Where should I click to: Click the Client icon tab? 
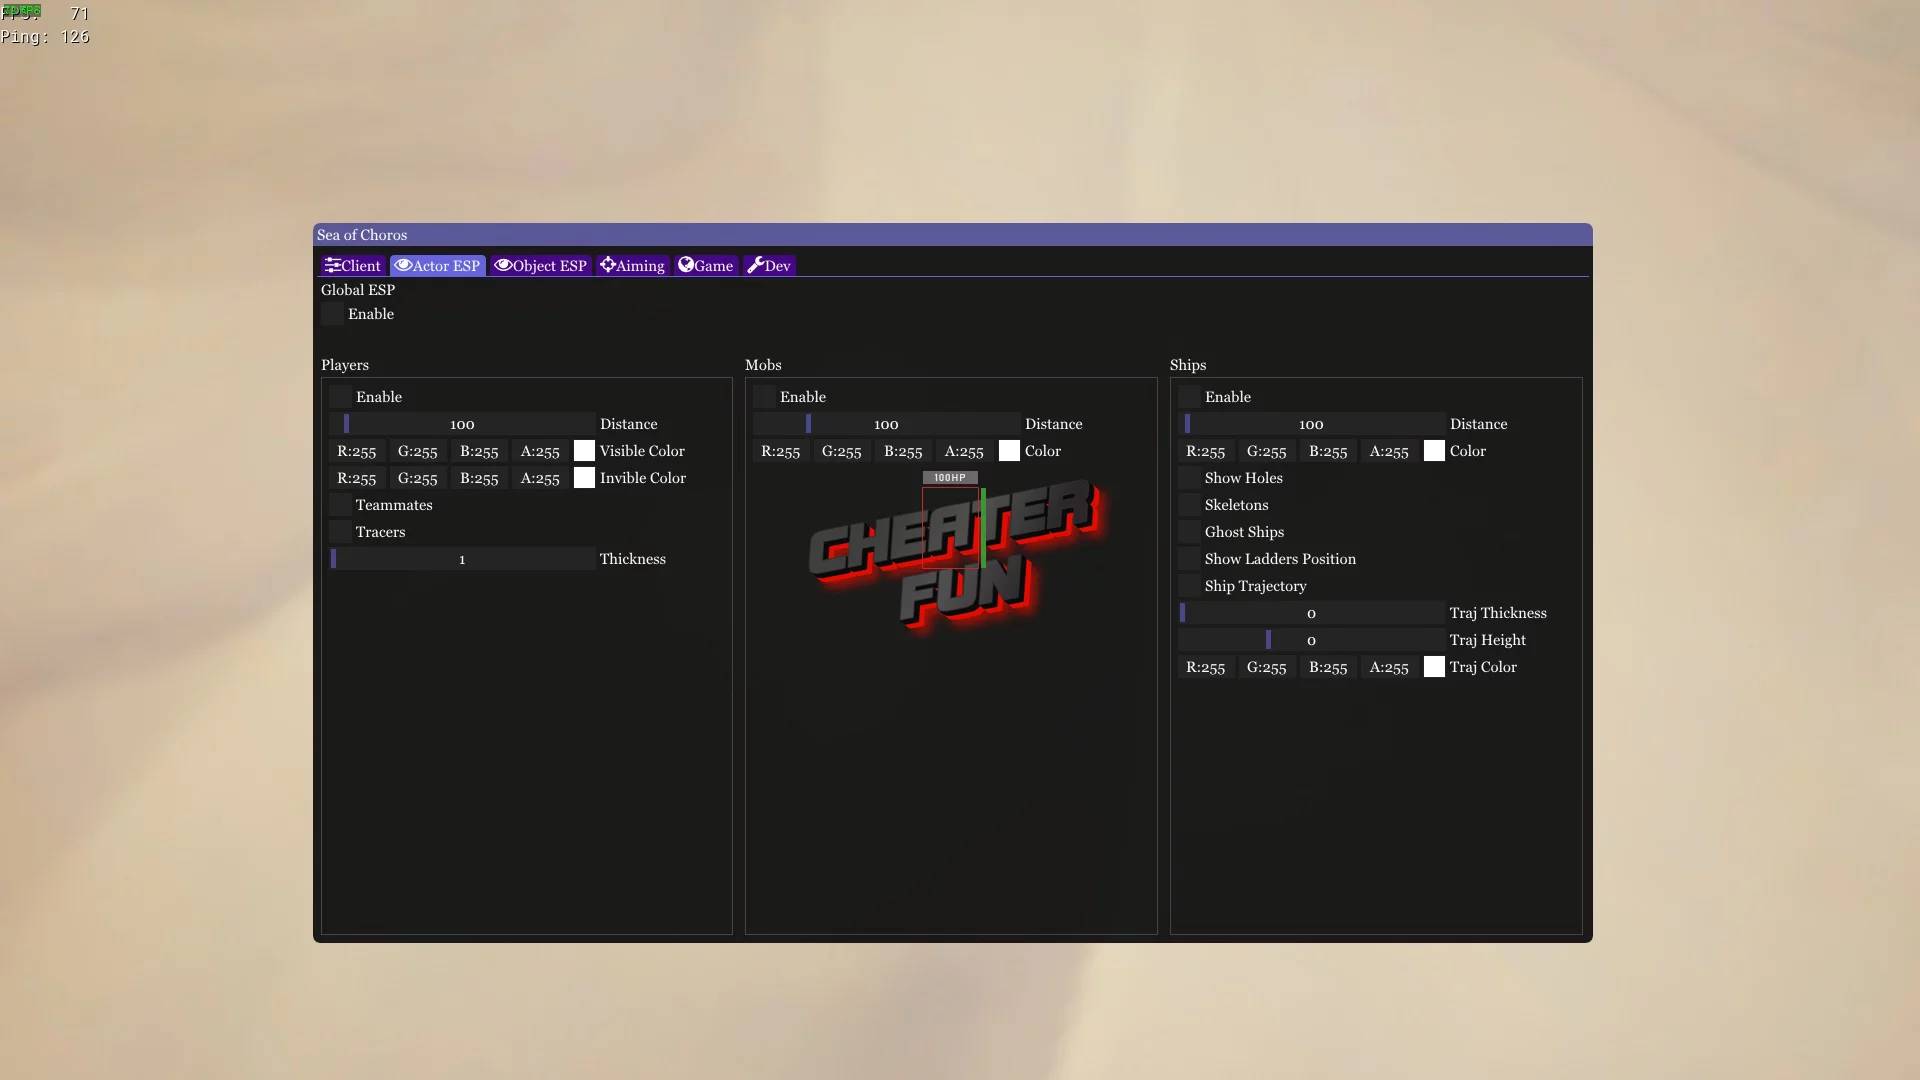pos(352,265)
